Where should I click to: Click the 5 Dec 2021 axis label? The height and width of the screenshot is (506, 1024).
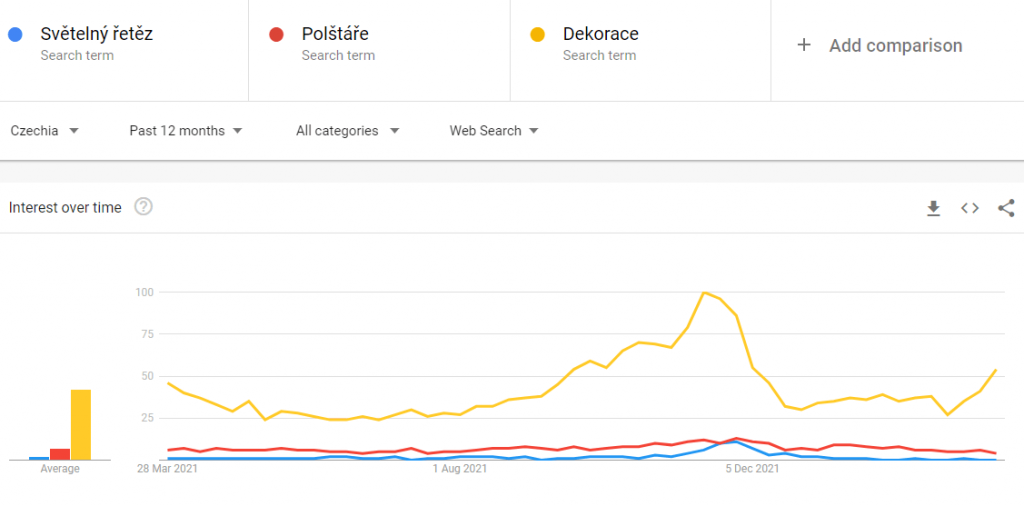[751, 467]
